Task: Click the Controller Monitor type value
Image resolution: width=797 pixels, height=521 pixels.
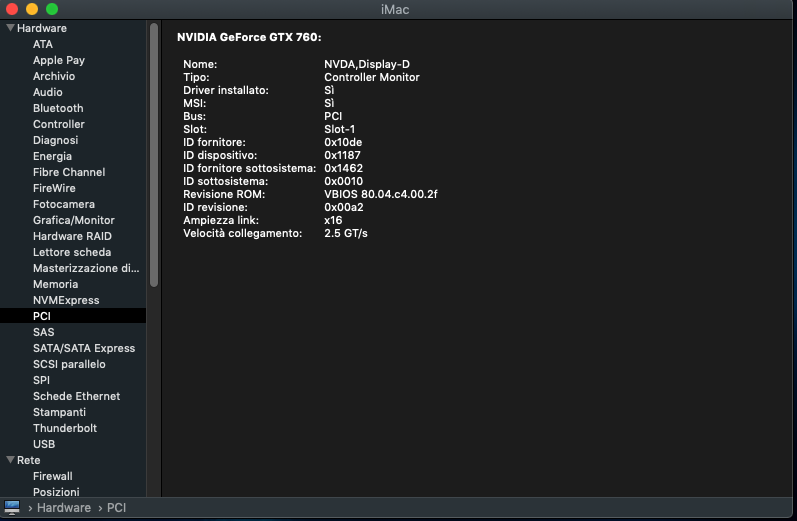Action: pyautogui.click(x=372, y=77)
